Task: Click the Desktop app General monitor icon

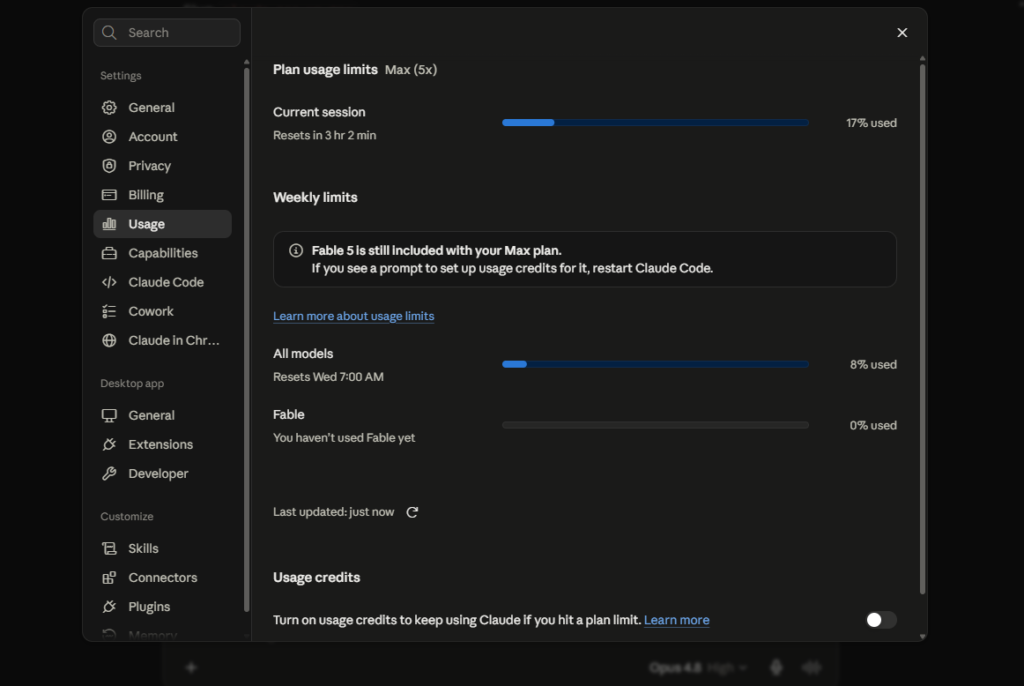Action: click(109, 415)
